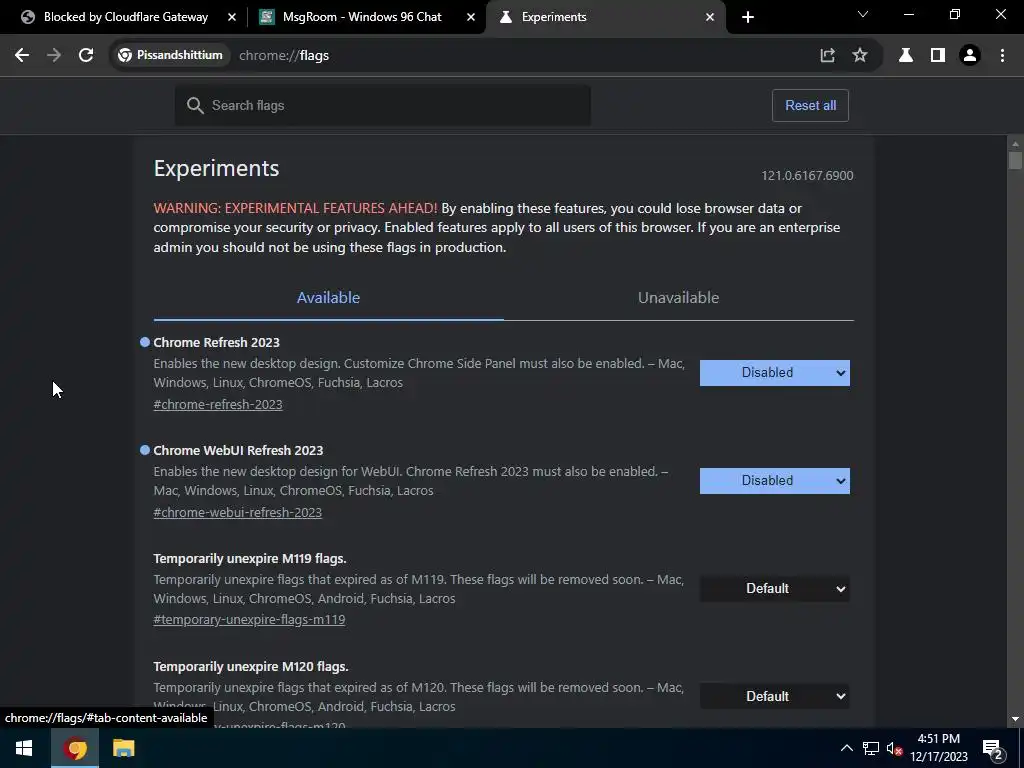
Task: Click the Temporarily unexpire M120 flags title
Action: [251, 666]
